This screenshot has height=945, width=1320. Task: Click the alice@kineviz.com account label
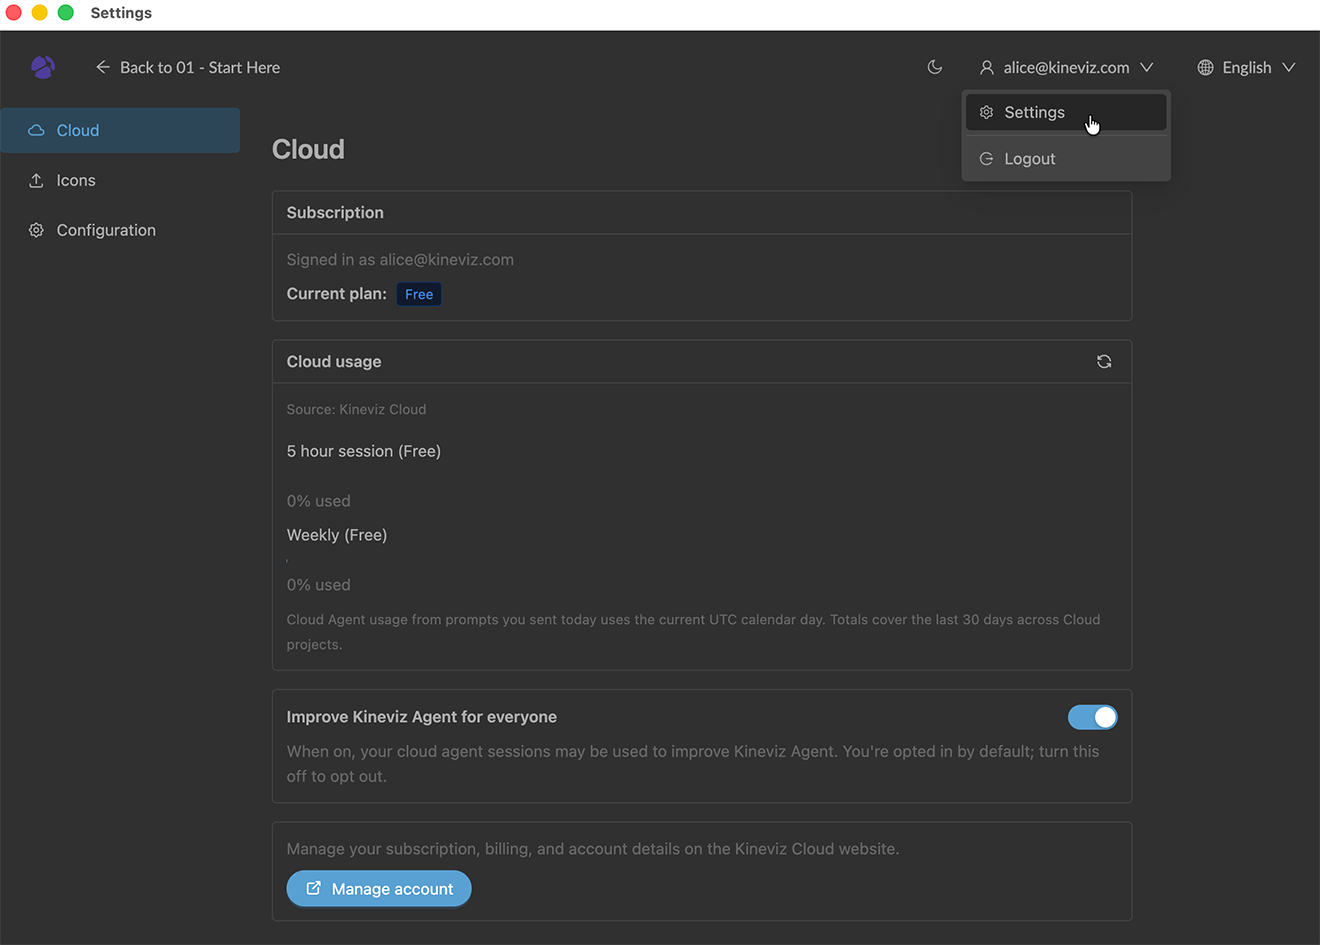tap(1066, 67)
